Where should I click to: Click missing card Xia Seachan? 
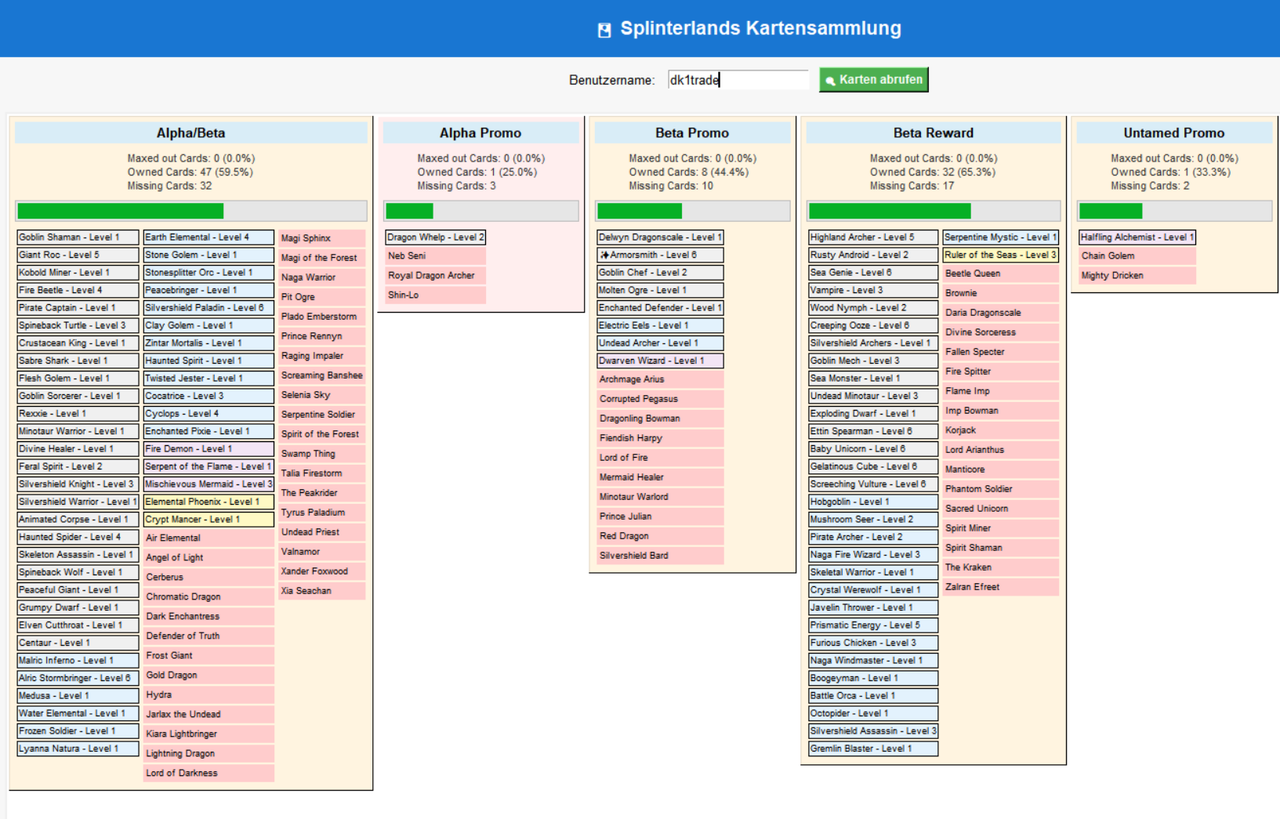point(322,591)
